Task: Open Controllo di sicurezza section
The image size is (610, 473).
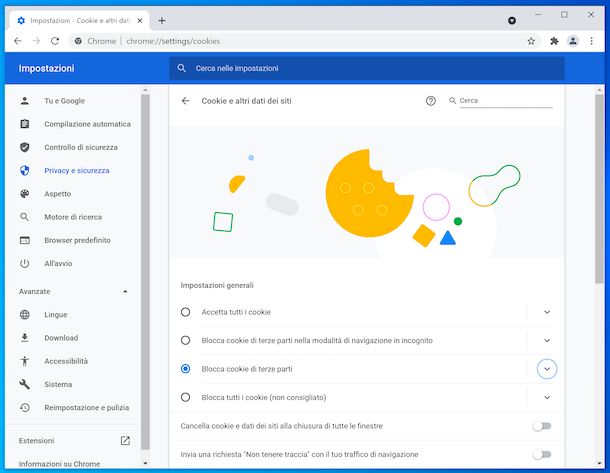Action: 81,147
